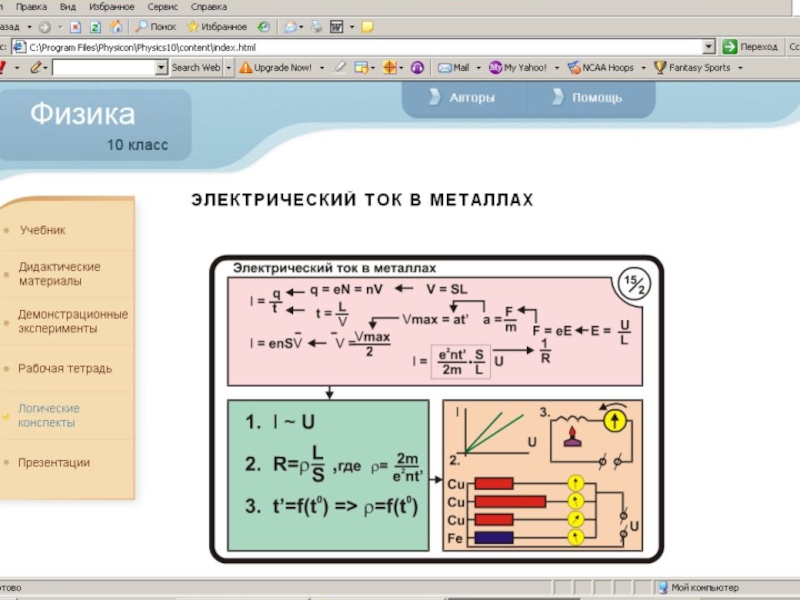Click the Мой компьютер zone in status bar
The width and height of the screenshot is (800, 600).
pyautogui.click(x=699, y=587)
